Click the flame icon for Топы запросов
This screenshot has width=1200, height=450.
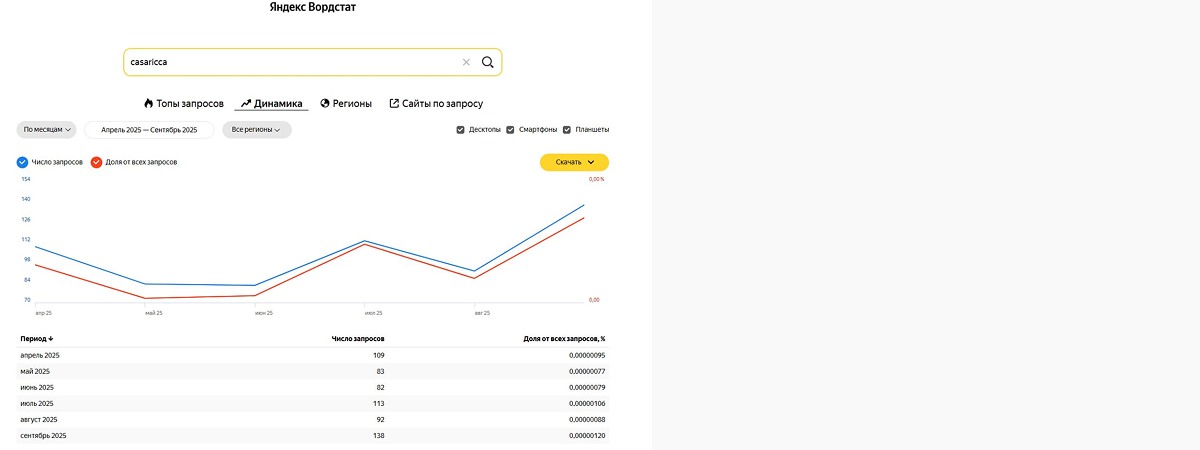click(148, 103)
